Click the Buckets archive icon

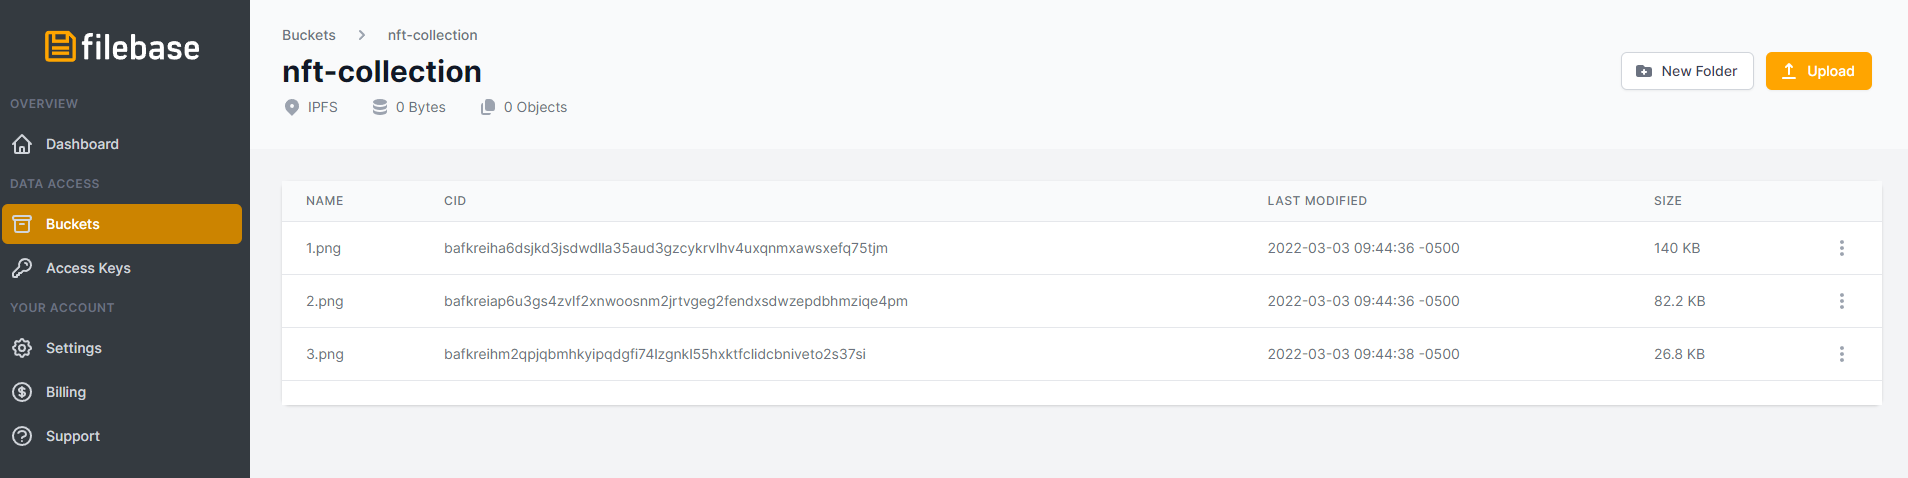(22, 224)
